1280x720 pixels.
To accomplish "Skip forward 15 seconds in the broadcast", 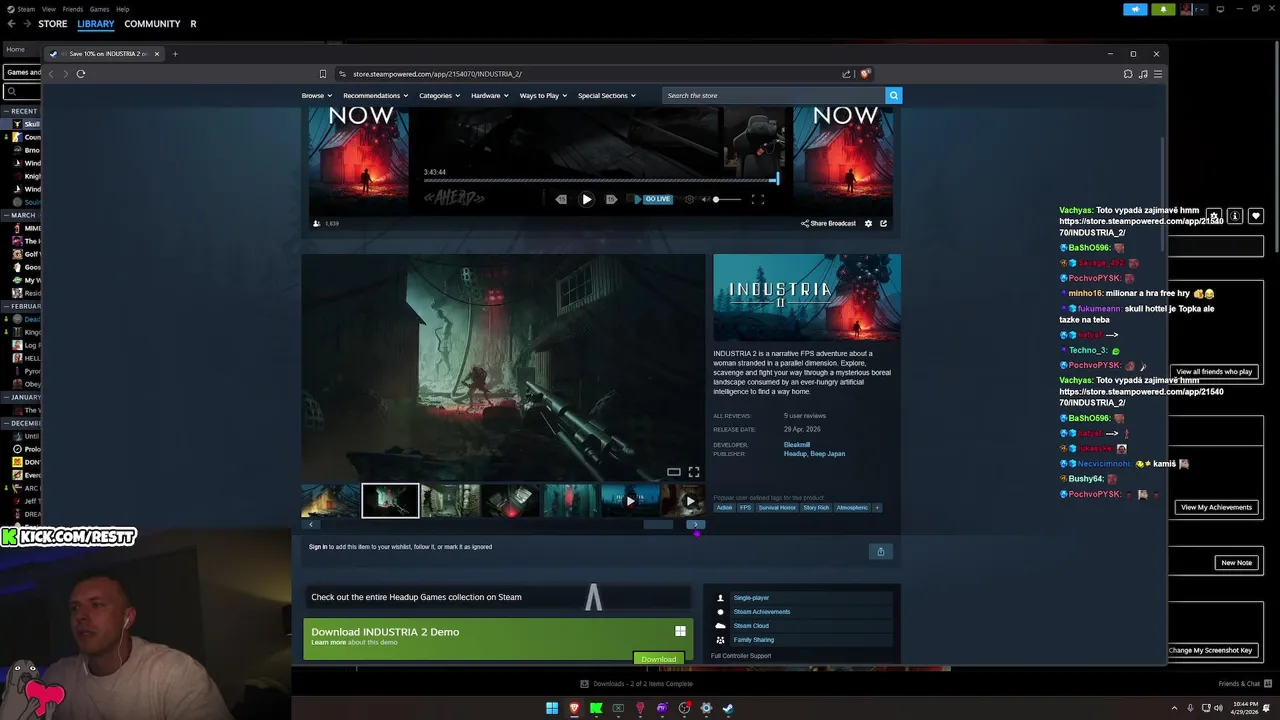I will coord(611,199).
